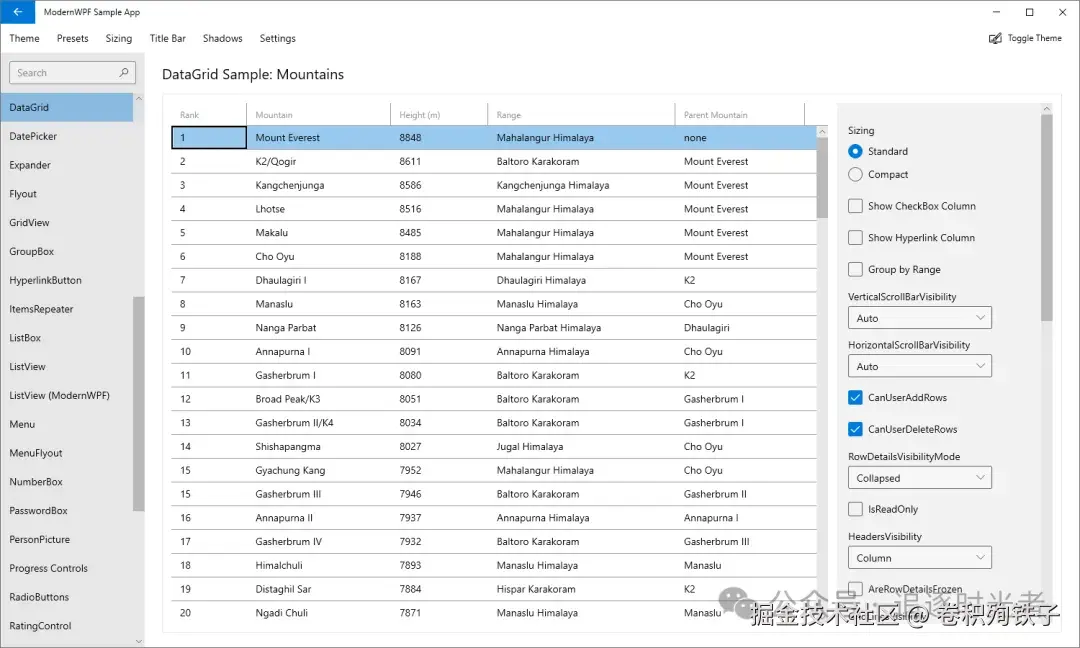Viewport: 1080px width, 648px height.
Task: Click the height cell 7893 for Himalchuli
Action: tap(439, 565)
